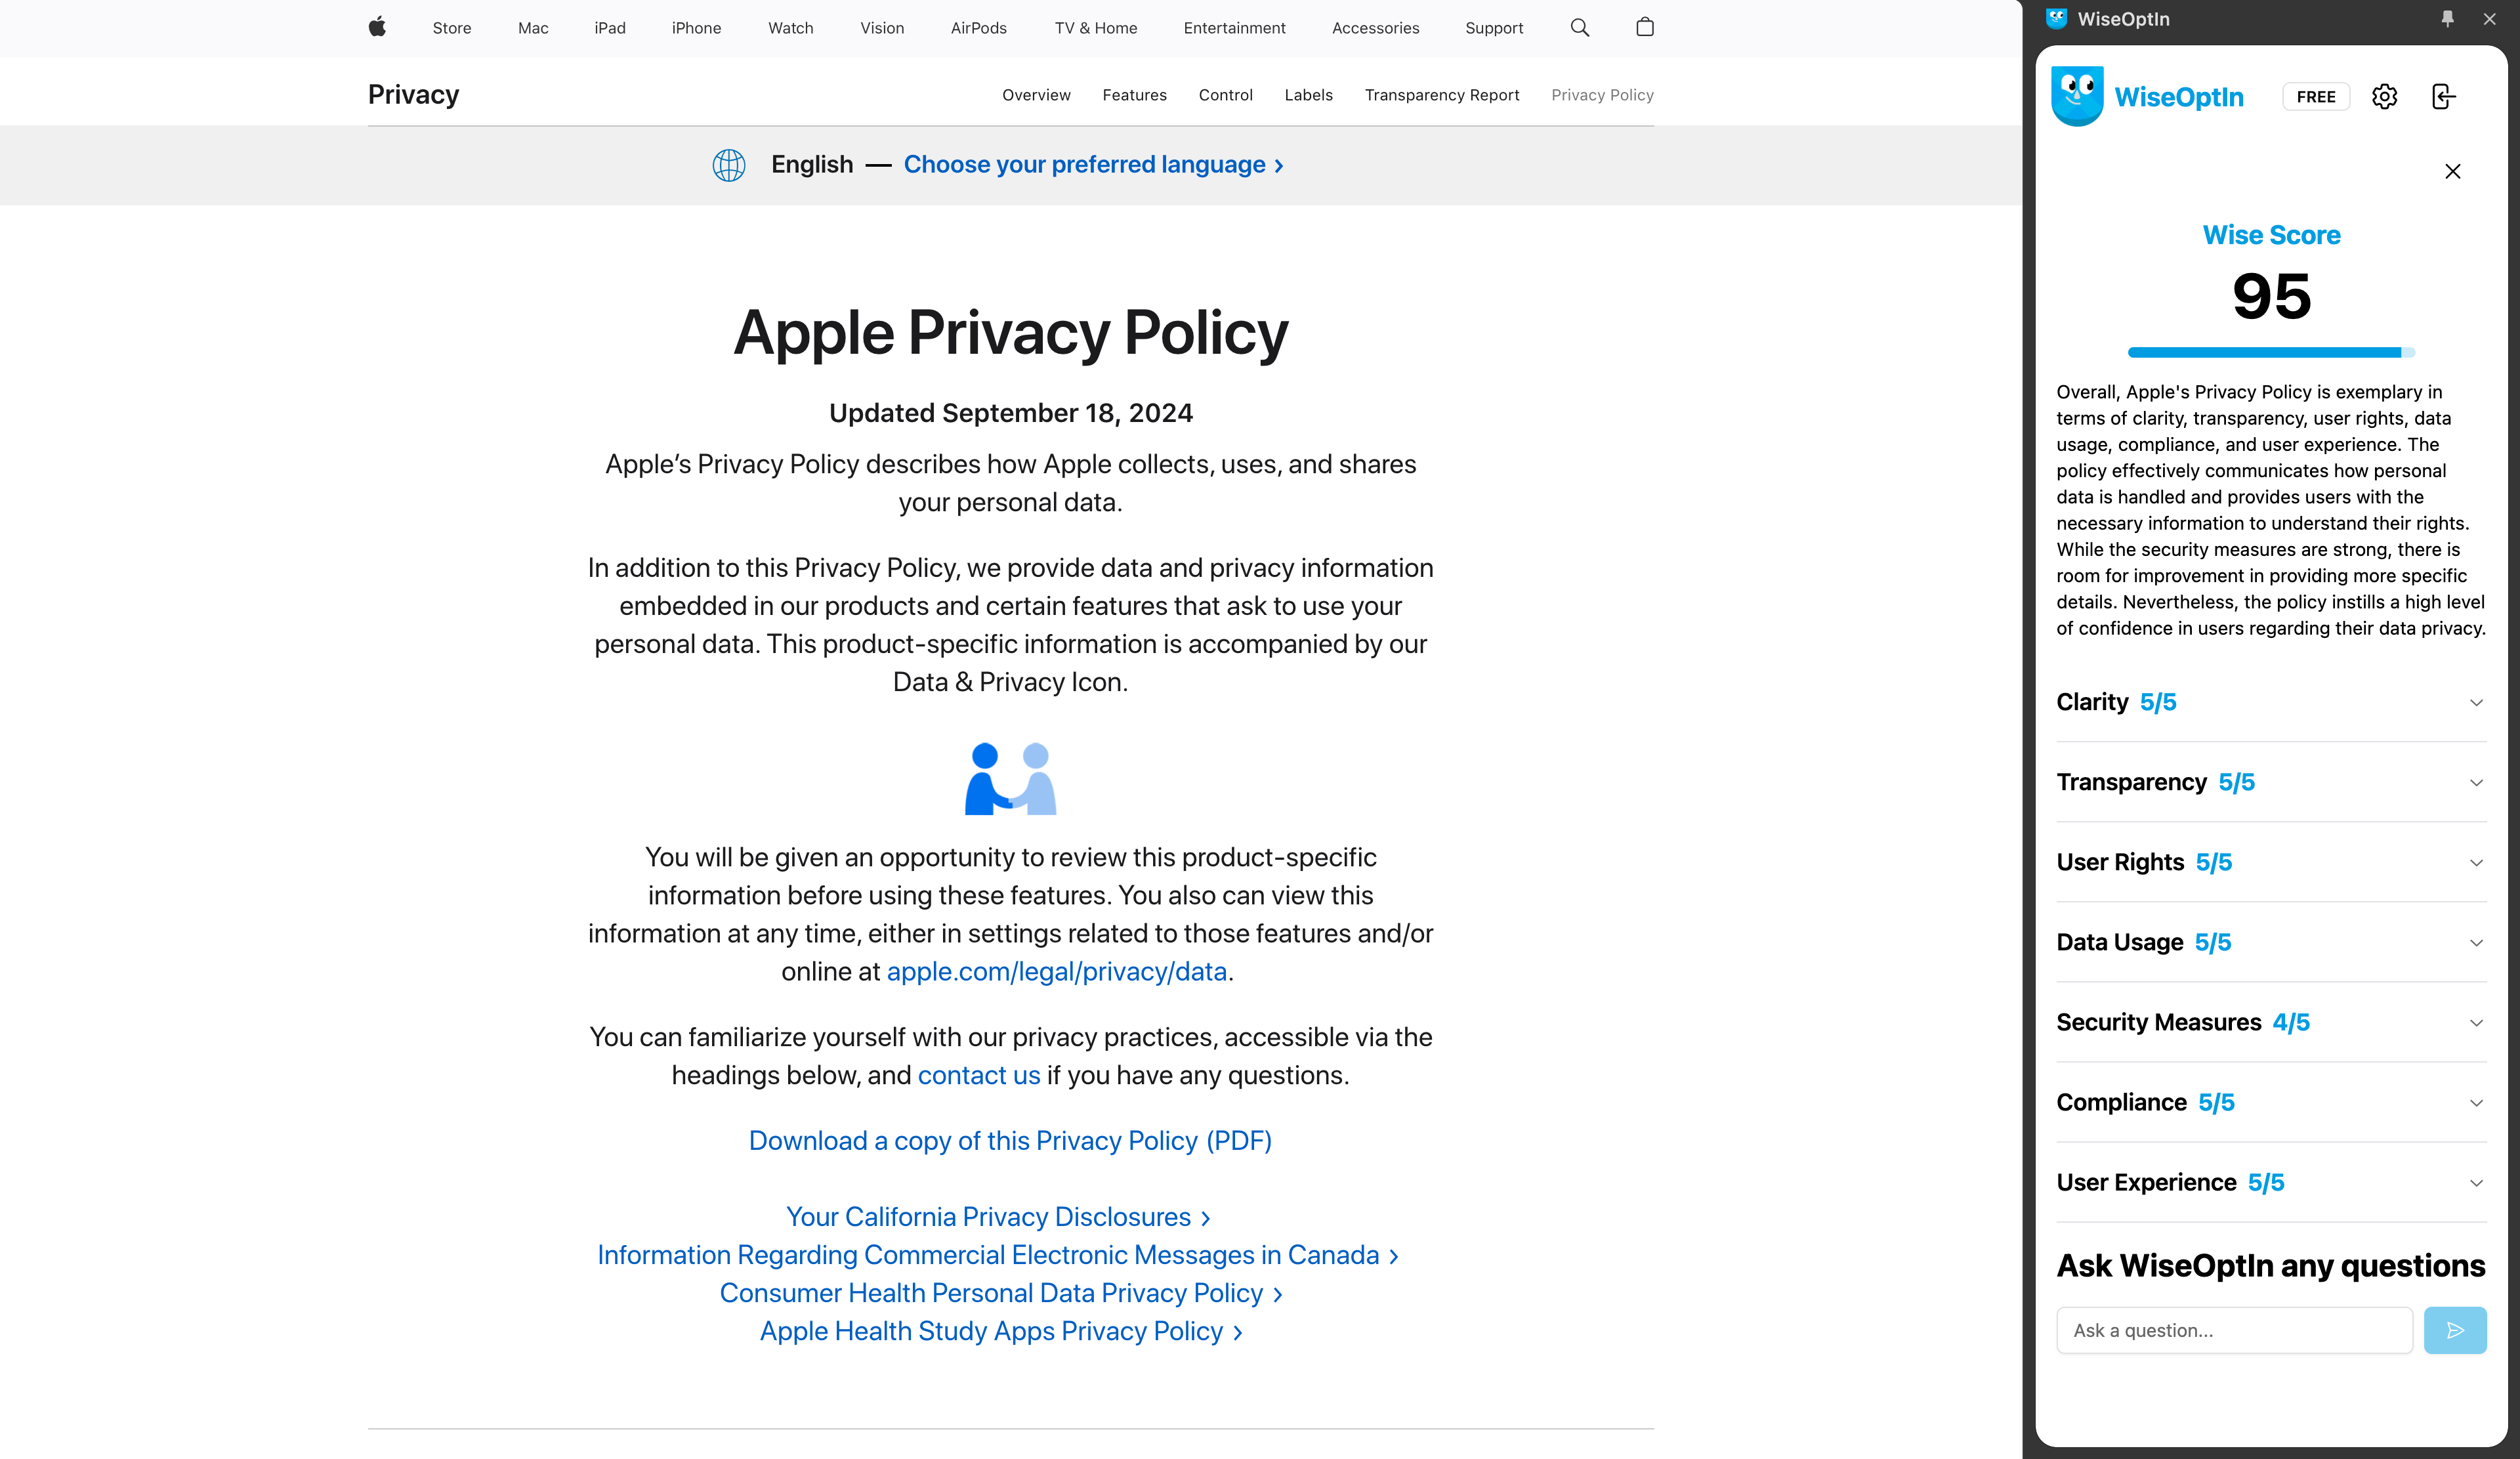Click the Updated September 18, 2024 text
The height and width of the screenshot is (1459, 2520).
point(1010,413)
